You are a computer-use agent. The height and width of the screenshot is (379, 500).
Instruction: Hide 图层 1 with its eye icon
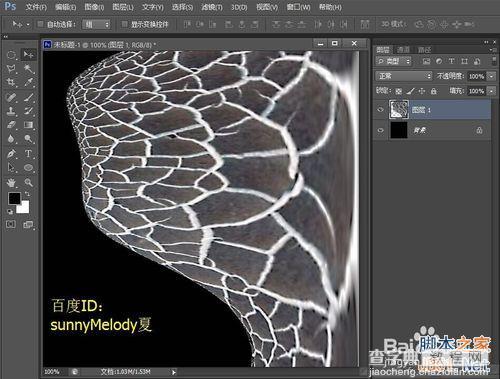[380, 110]
